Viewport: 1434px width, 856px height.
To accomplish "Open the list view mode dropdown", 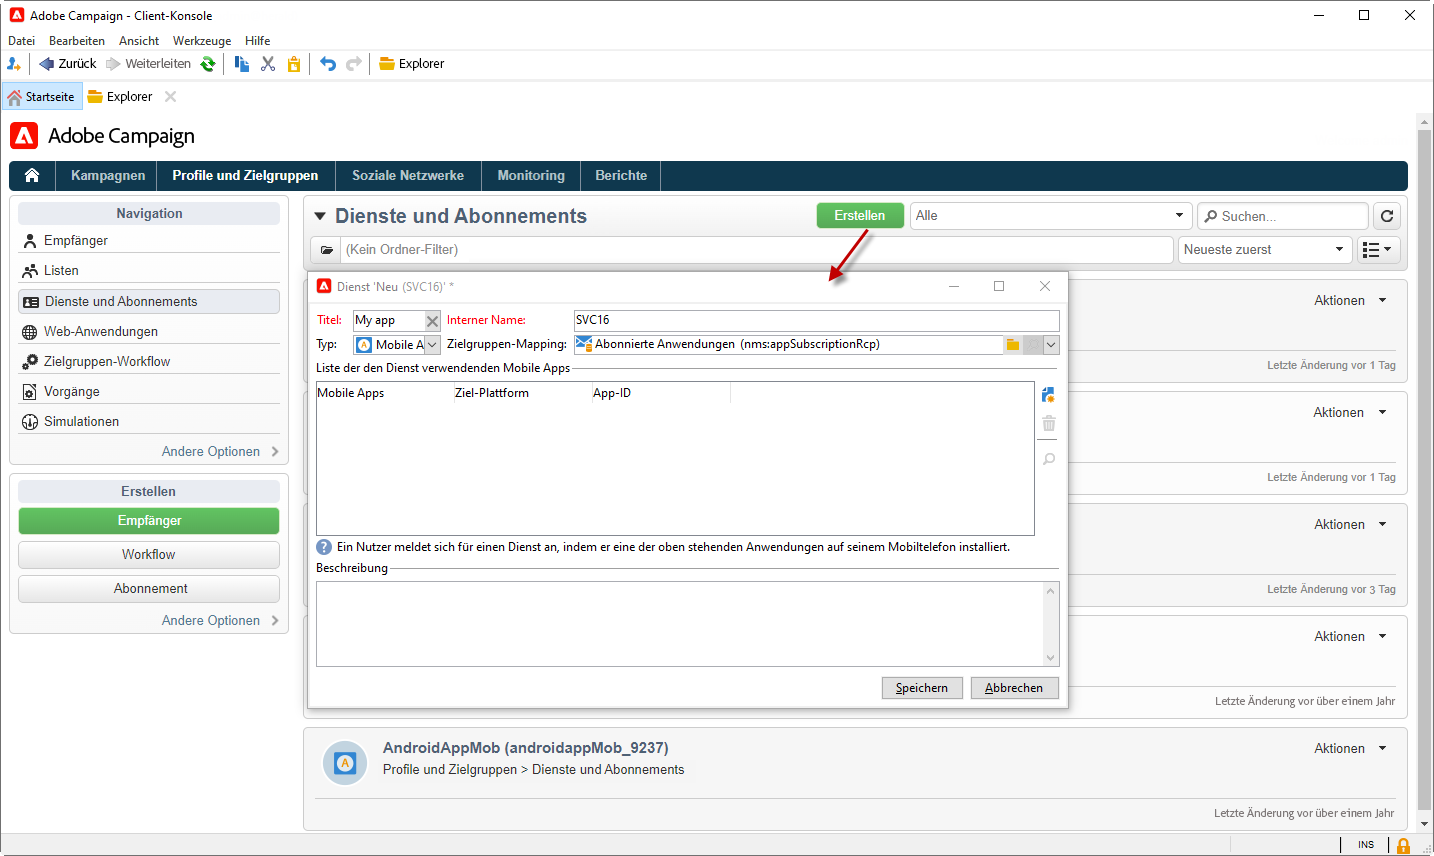I will [1378, 250].
